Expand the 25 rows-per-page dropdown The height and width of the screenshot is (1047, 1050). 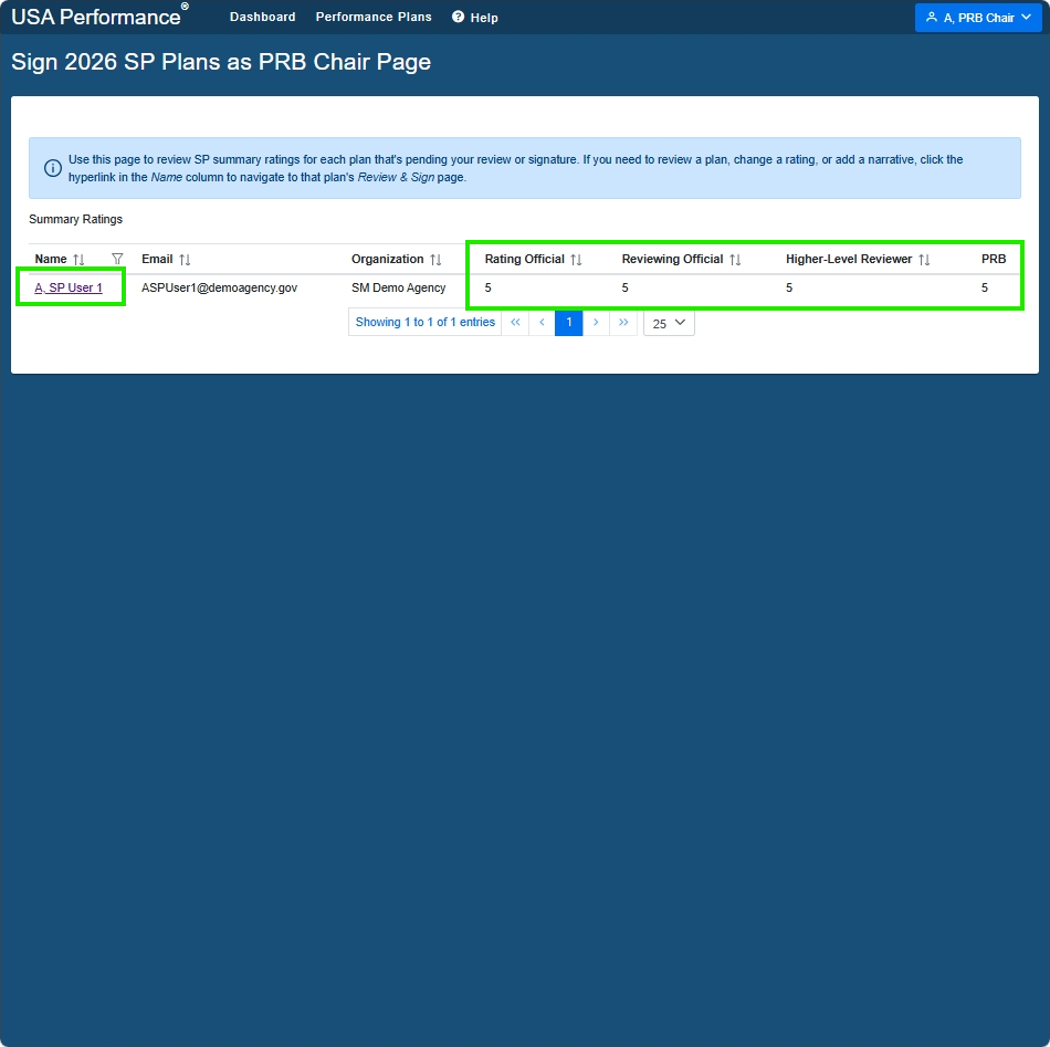[x=668, y=323]
